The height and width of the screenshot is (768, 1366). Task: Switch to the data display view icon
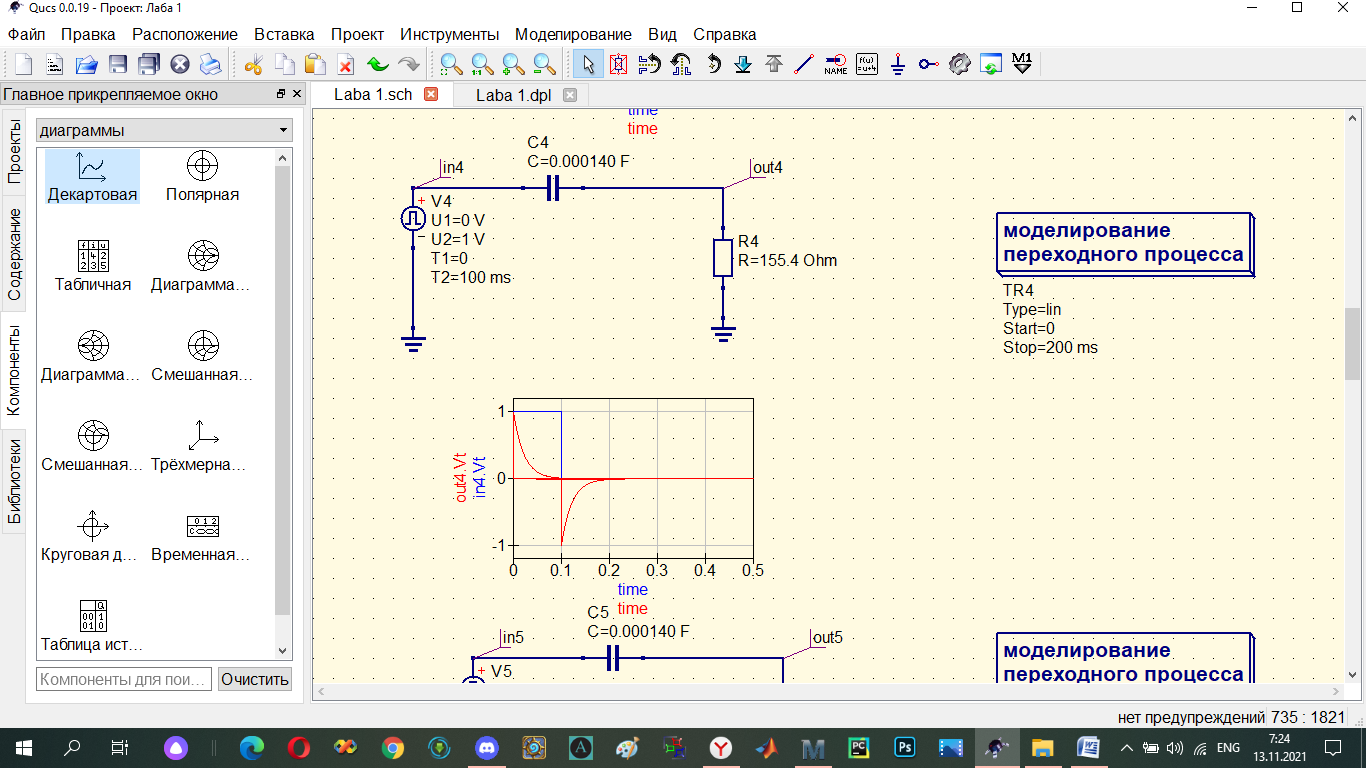990,65
